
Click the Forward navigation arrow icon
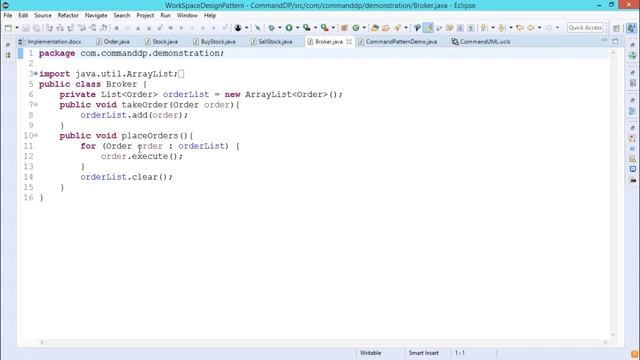(x=549, y=28)
